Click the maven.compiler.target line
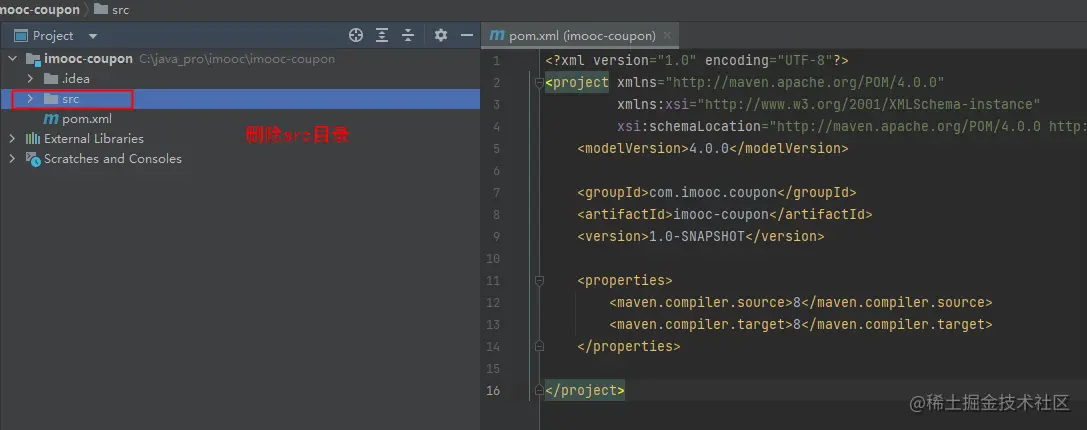1087x430 pixels. tap(801, 325)
